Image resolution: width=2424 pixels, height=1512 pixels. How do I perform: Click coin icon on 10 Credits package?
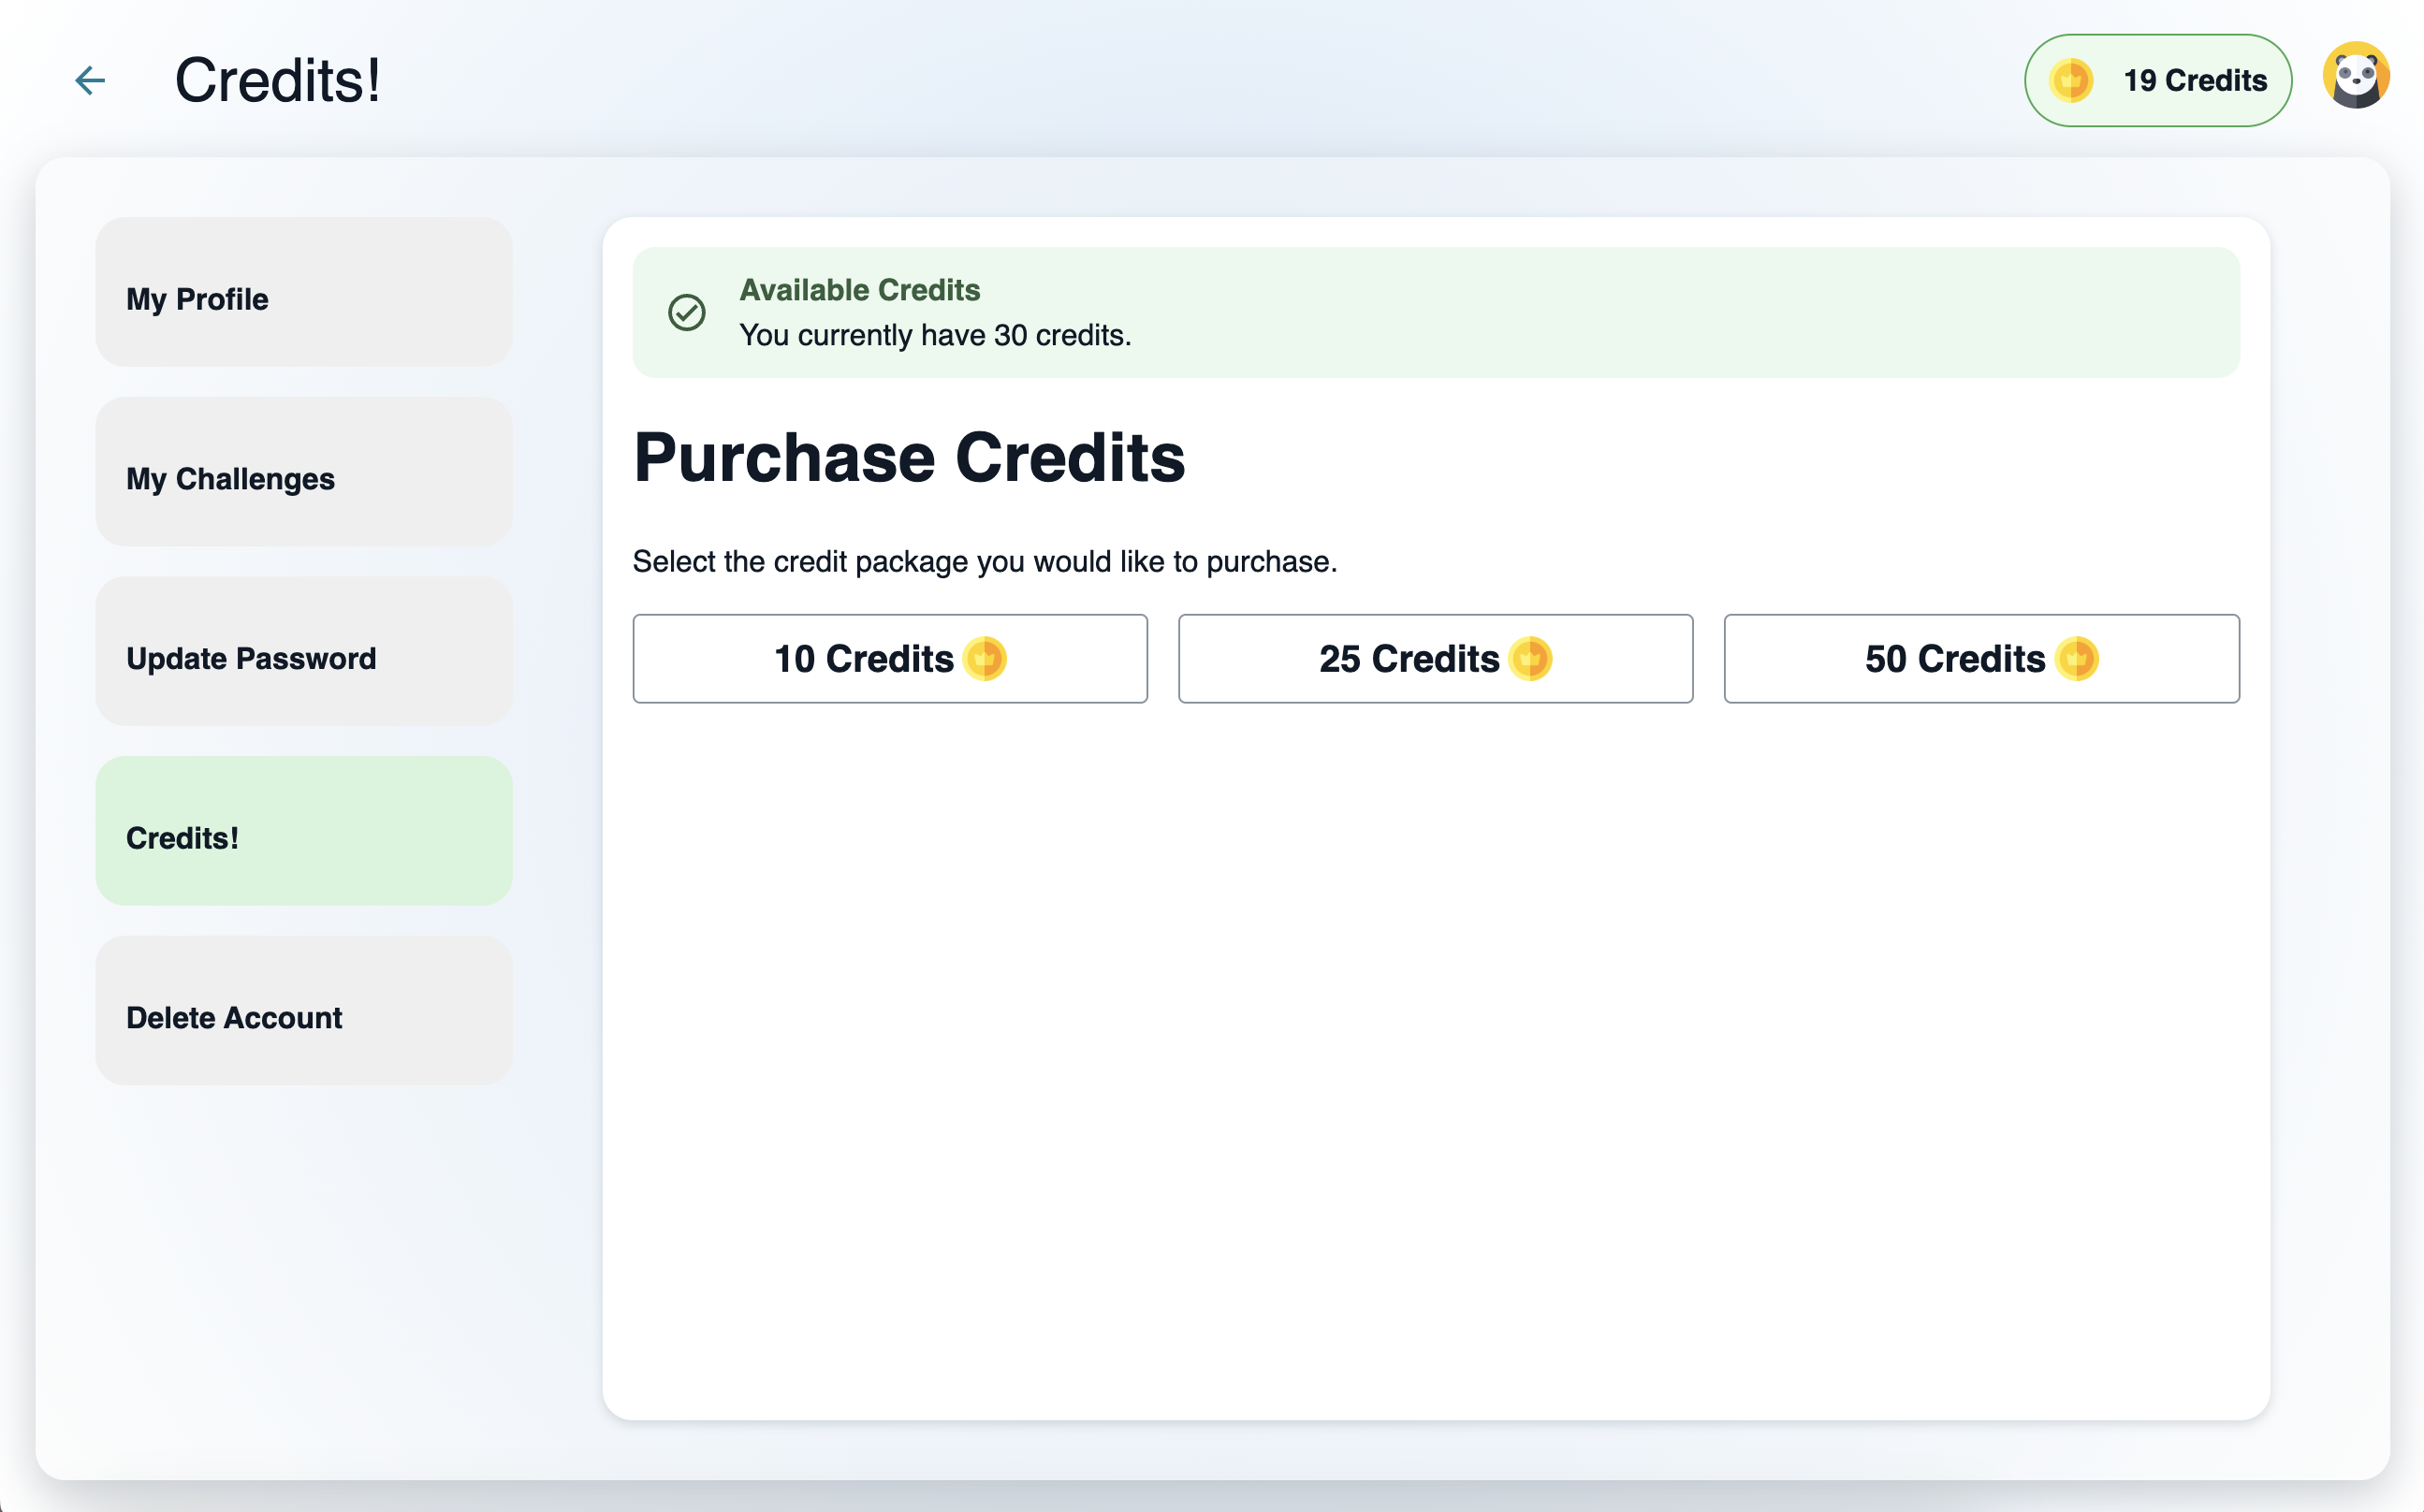click(x=984, y=659)
